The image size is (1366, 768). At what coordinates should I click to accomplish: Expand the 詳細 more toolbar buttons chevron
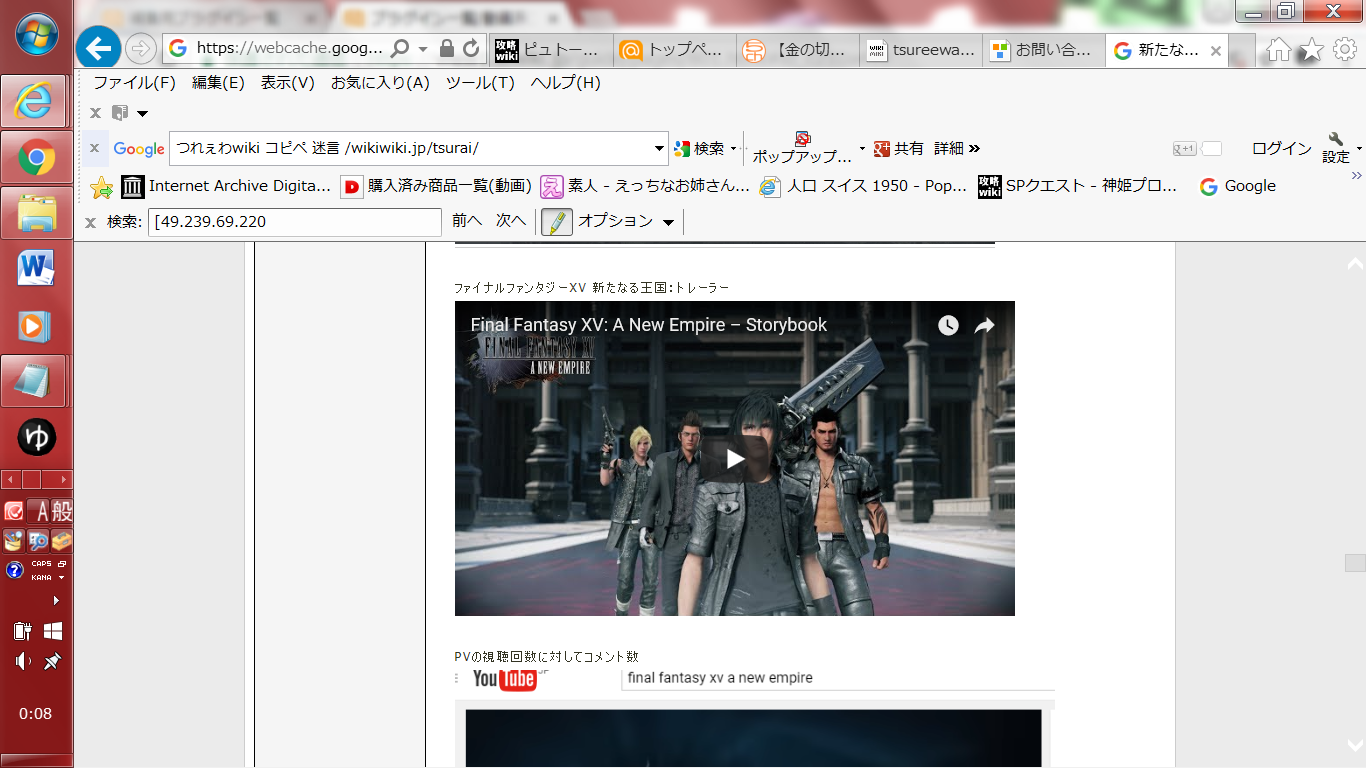pyautogui.click(x=974, y=149)
